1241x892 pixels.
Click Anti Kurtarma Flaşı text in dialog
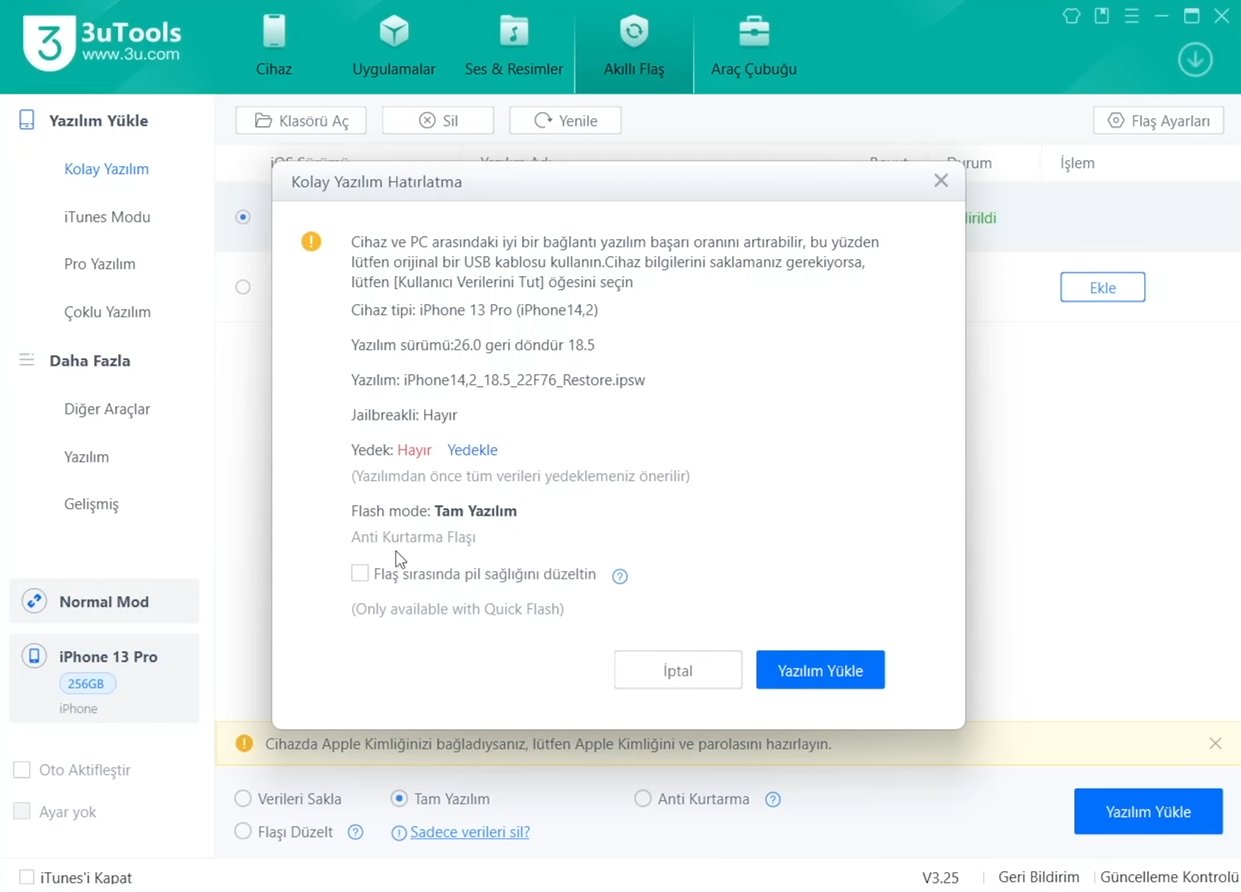[x=413, y=537]
